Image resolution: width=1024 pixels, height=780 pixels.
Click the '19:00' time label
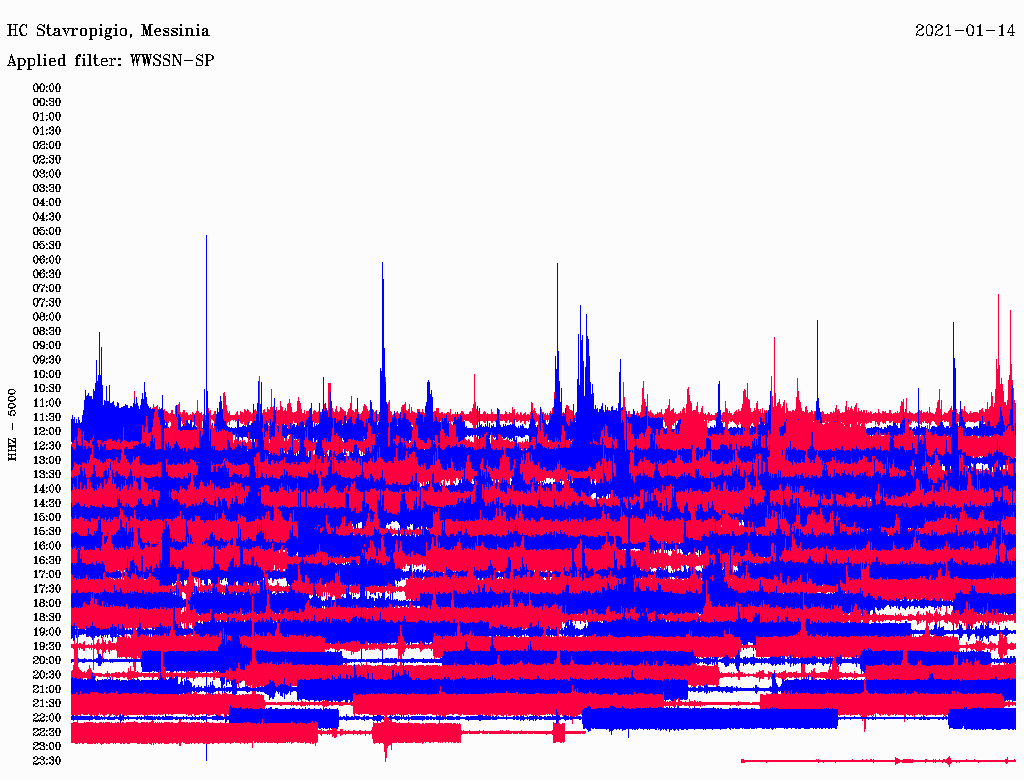(47, 632)
